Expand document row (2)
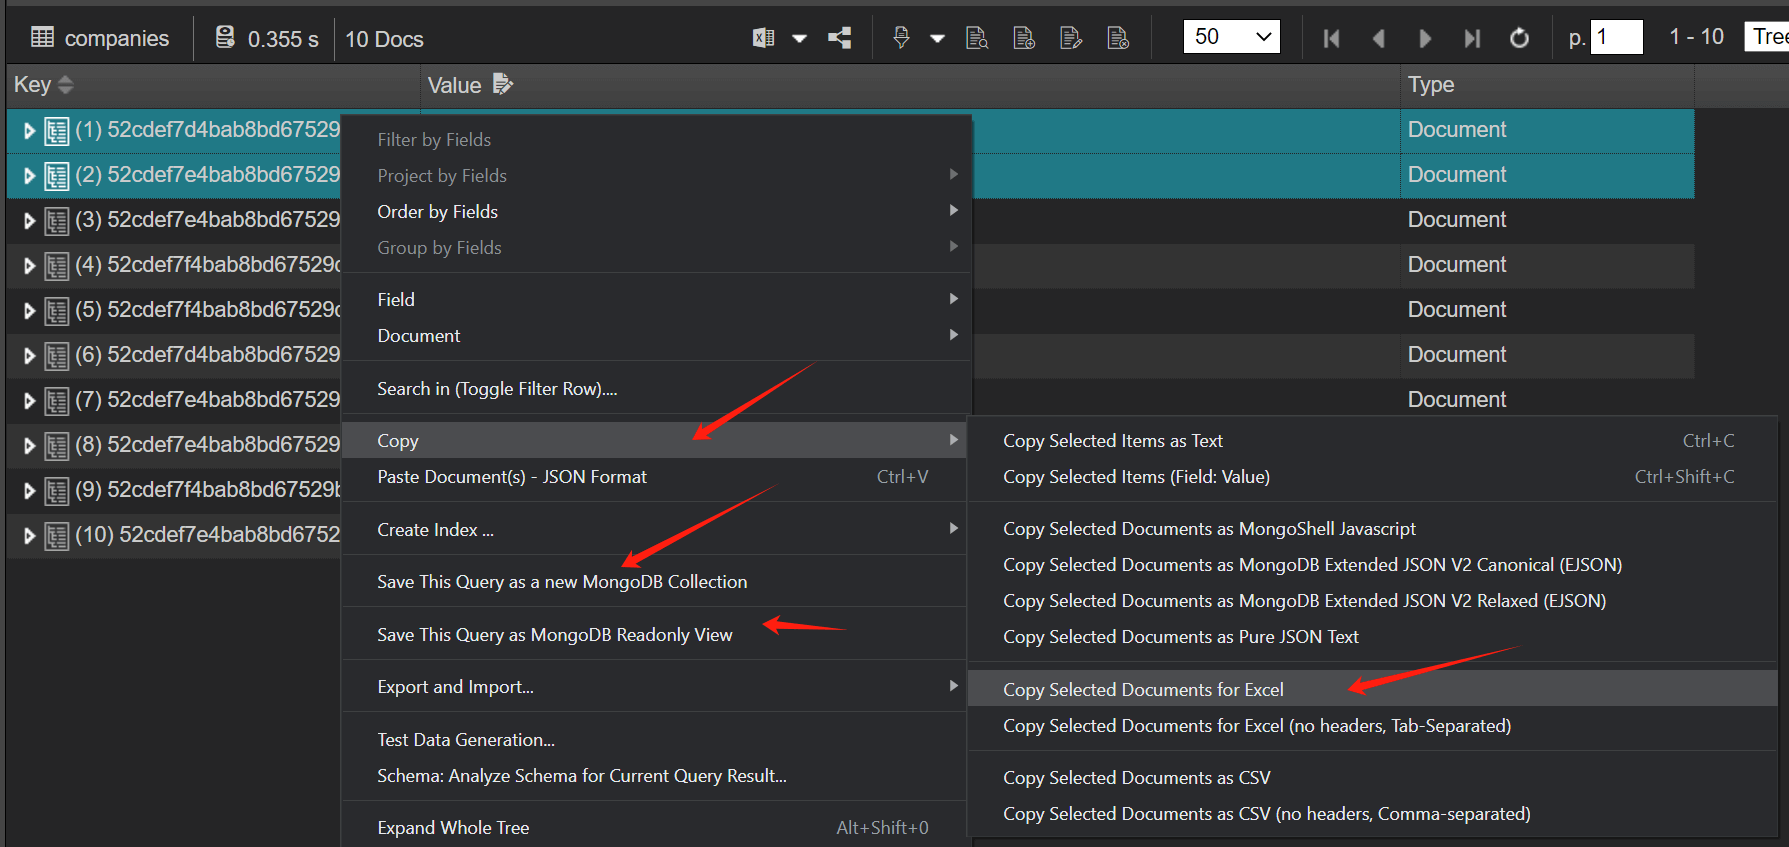Screen dimensions: 1789x847 (x=29, y=176)
